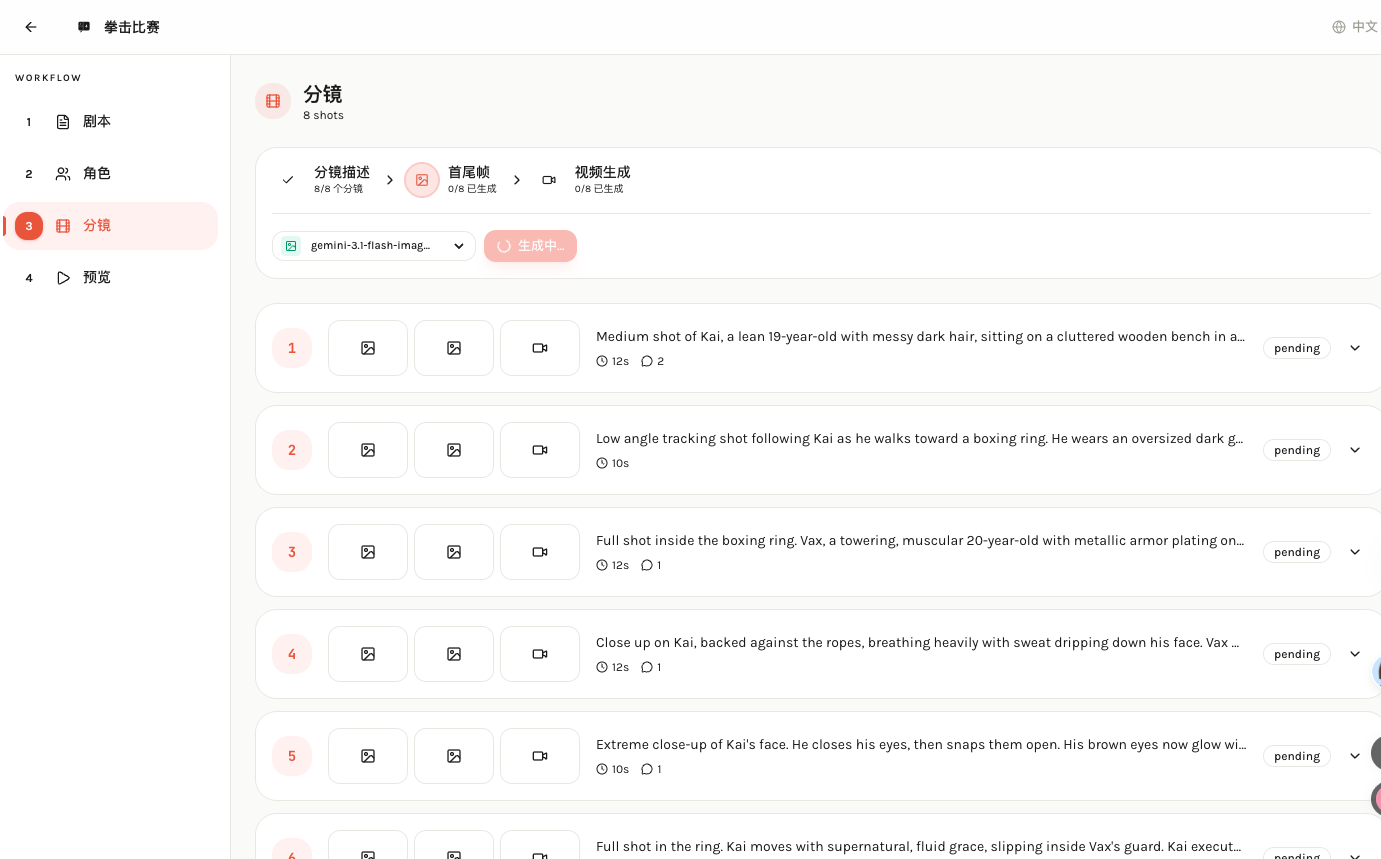Select the 分镜描述 stage
1381x859 pixels.
[x=341, y=179]
